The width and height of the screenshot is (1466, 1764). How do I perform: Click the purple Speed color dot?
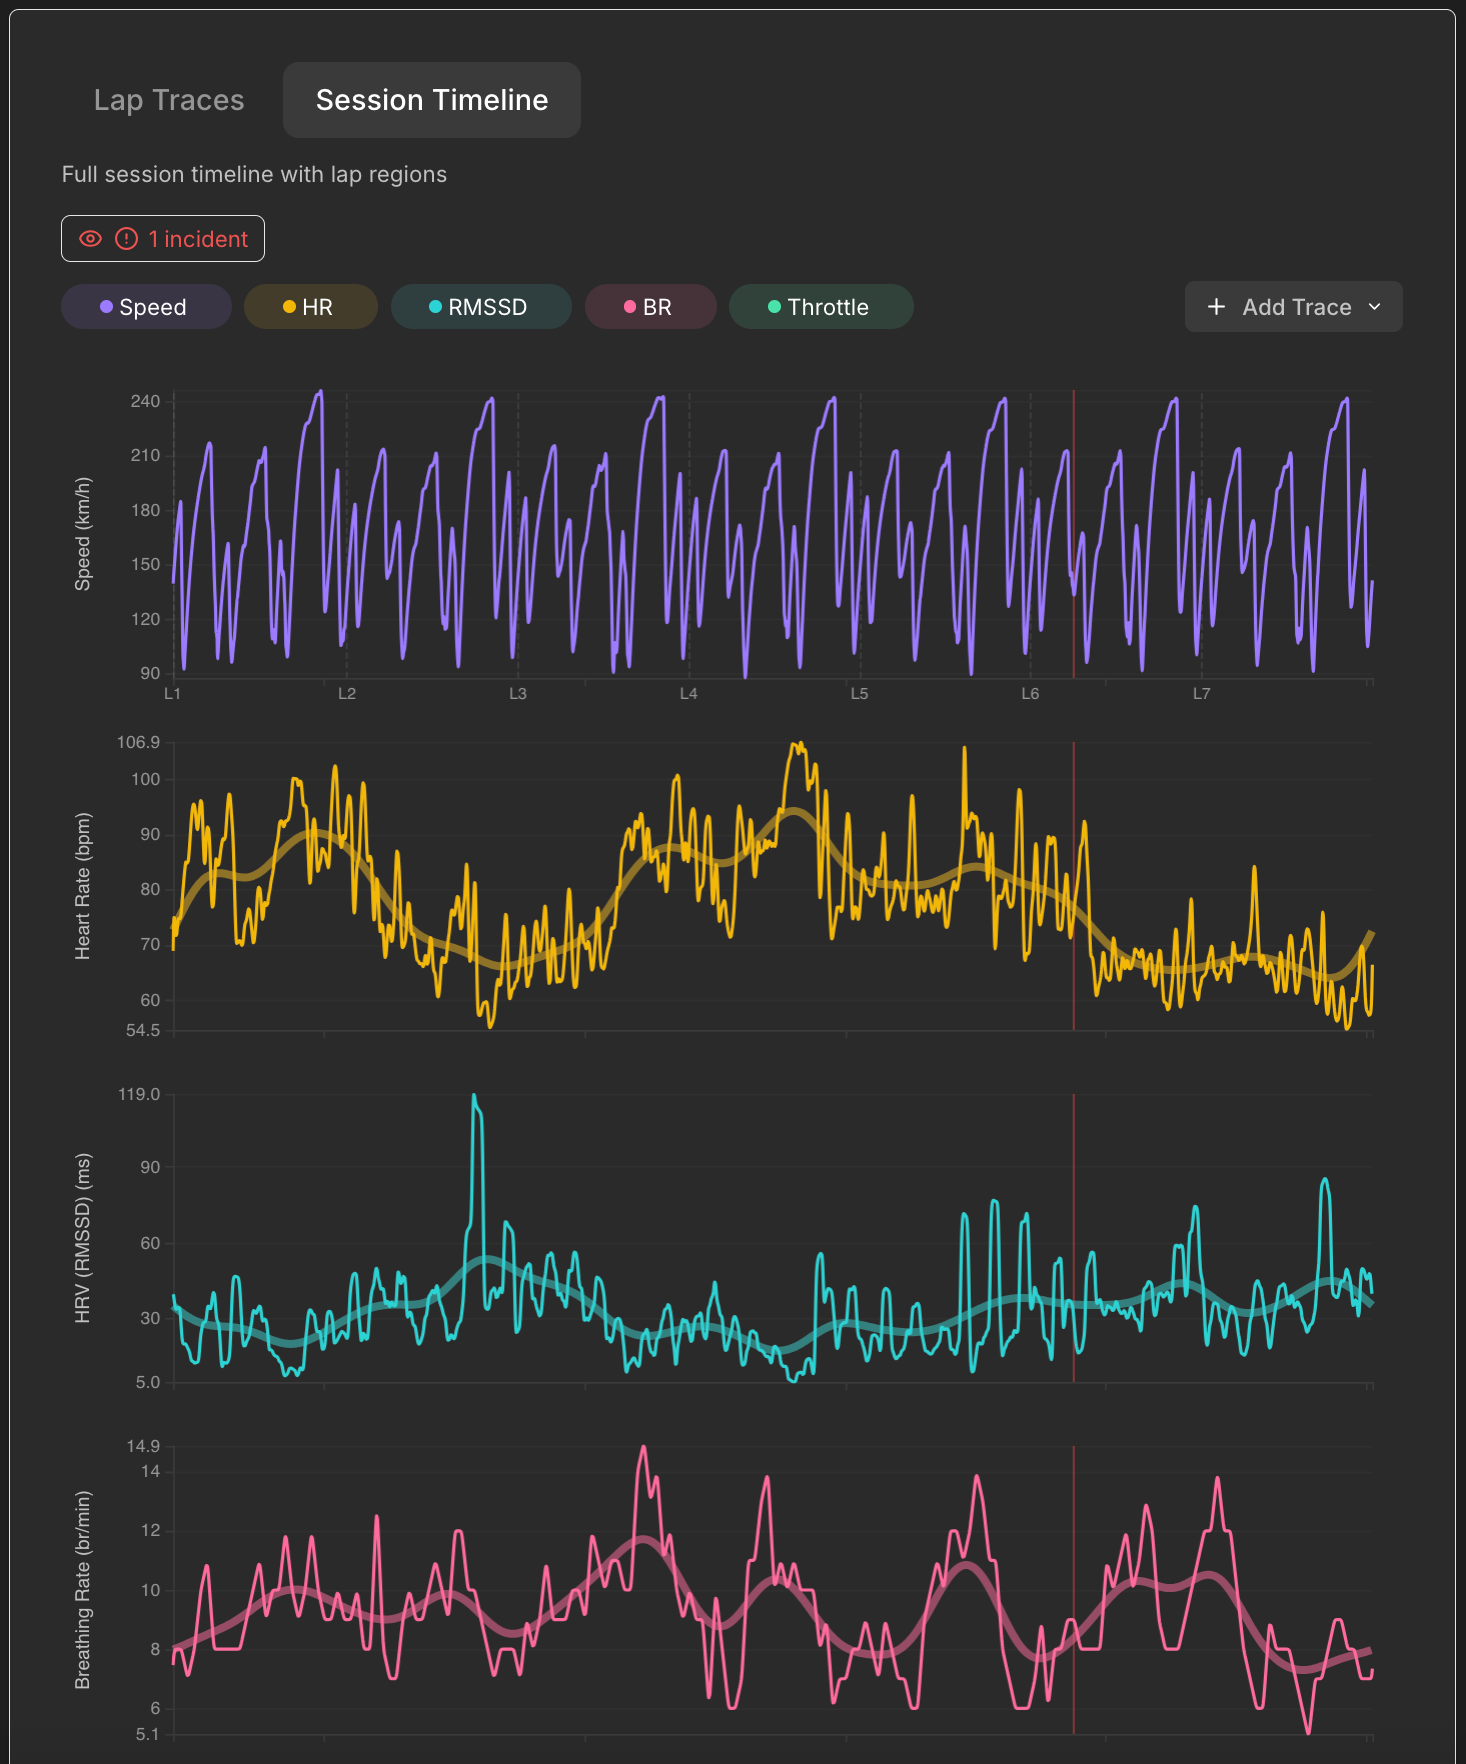tap(106, 307)
